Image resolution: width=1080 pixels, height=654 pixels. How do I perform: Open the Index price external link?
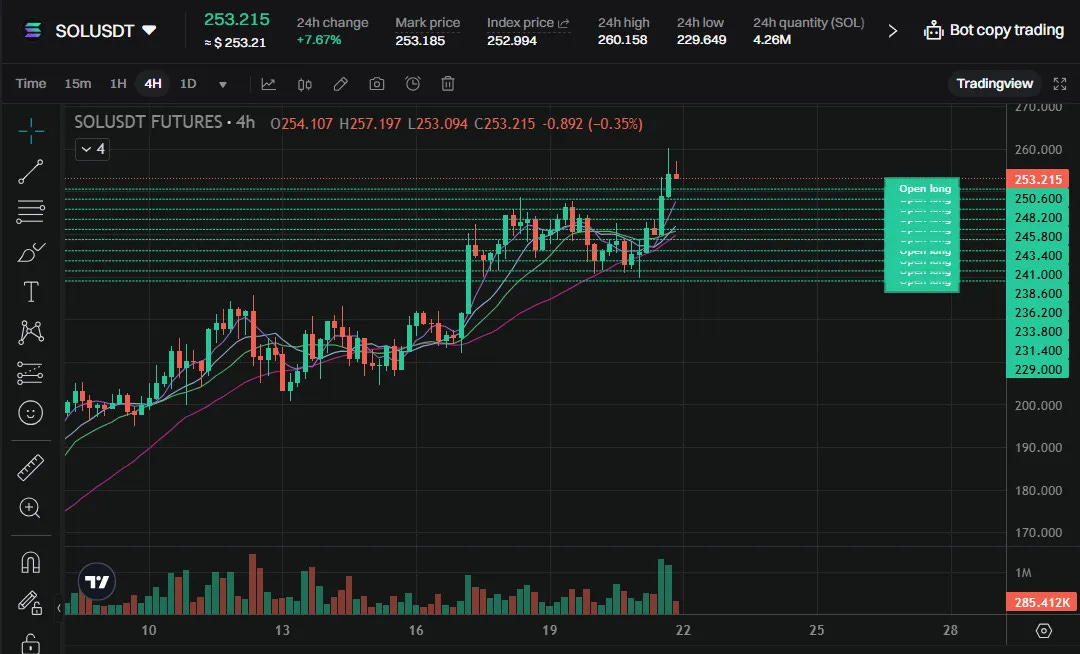(563, 21)
